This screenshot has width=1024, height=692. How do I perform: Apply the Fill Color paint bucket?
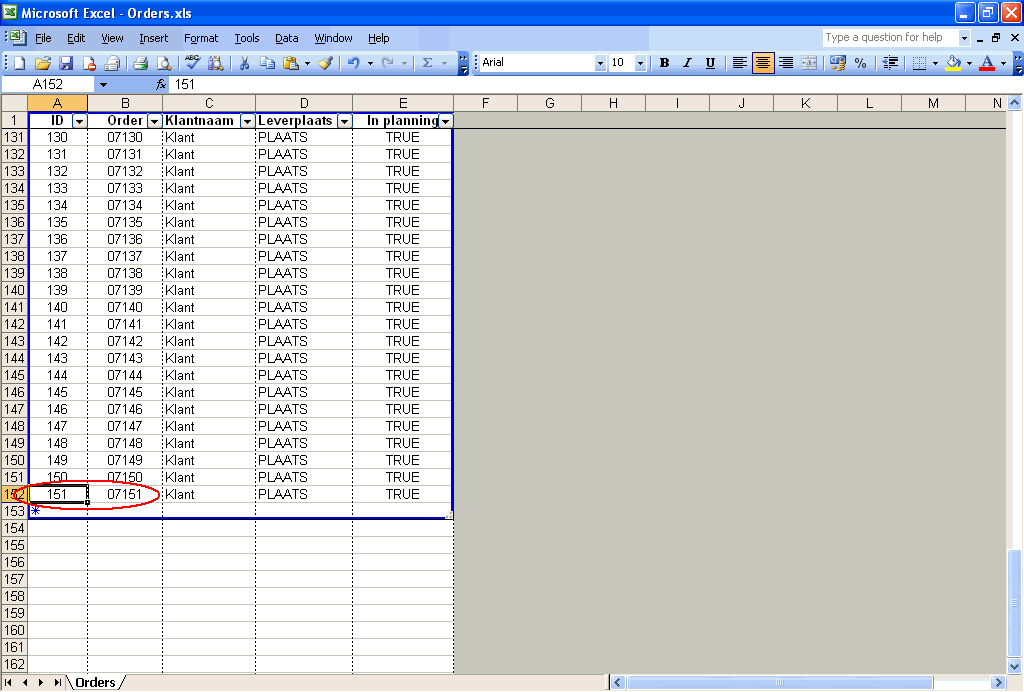click(x=953, y=63)
